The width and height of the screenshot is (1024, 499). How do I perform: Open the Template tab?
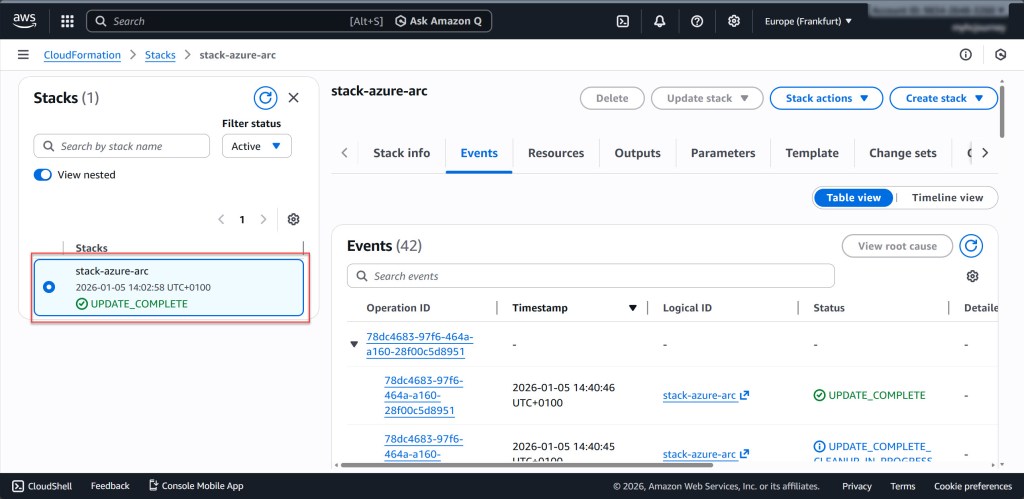[811, 153]
